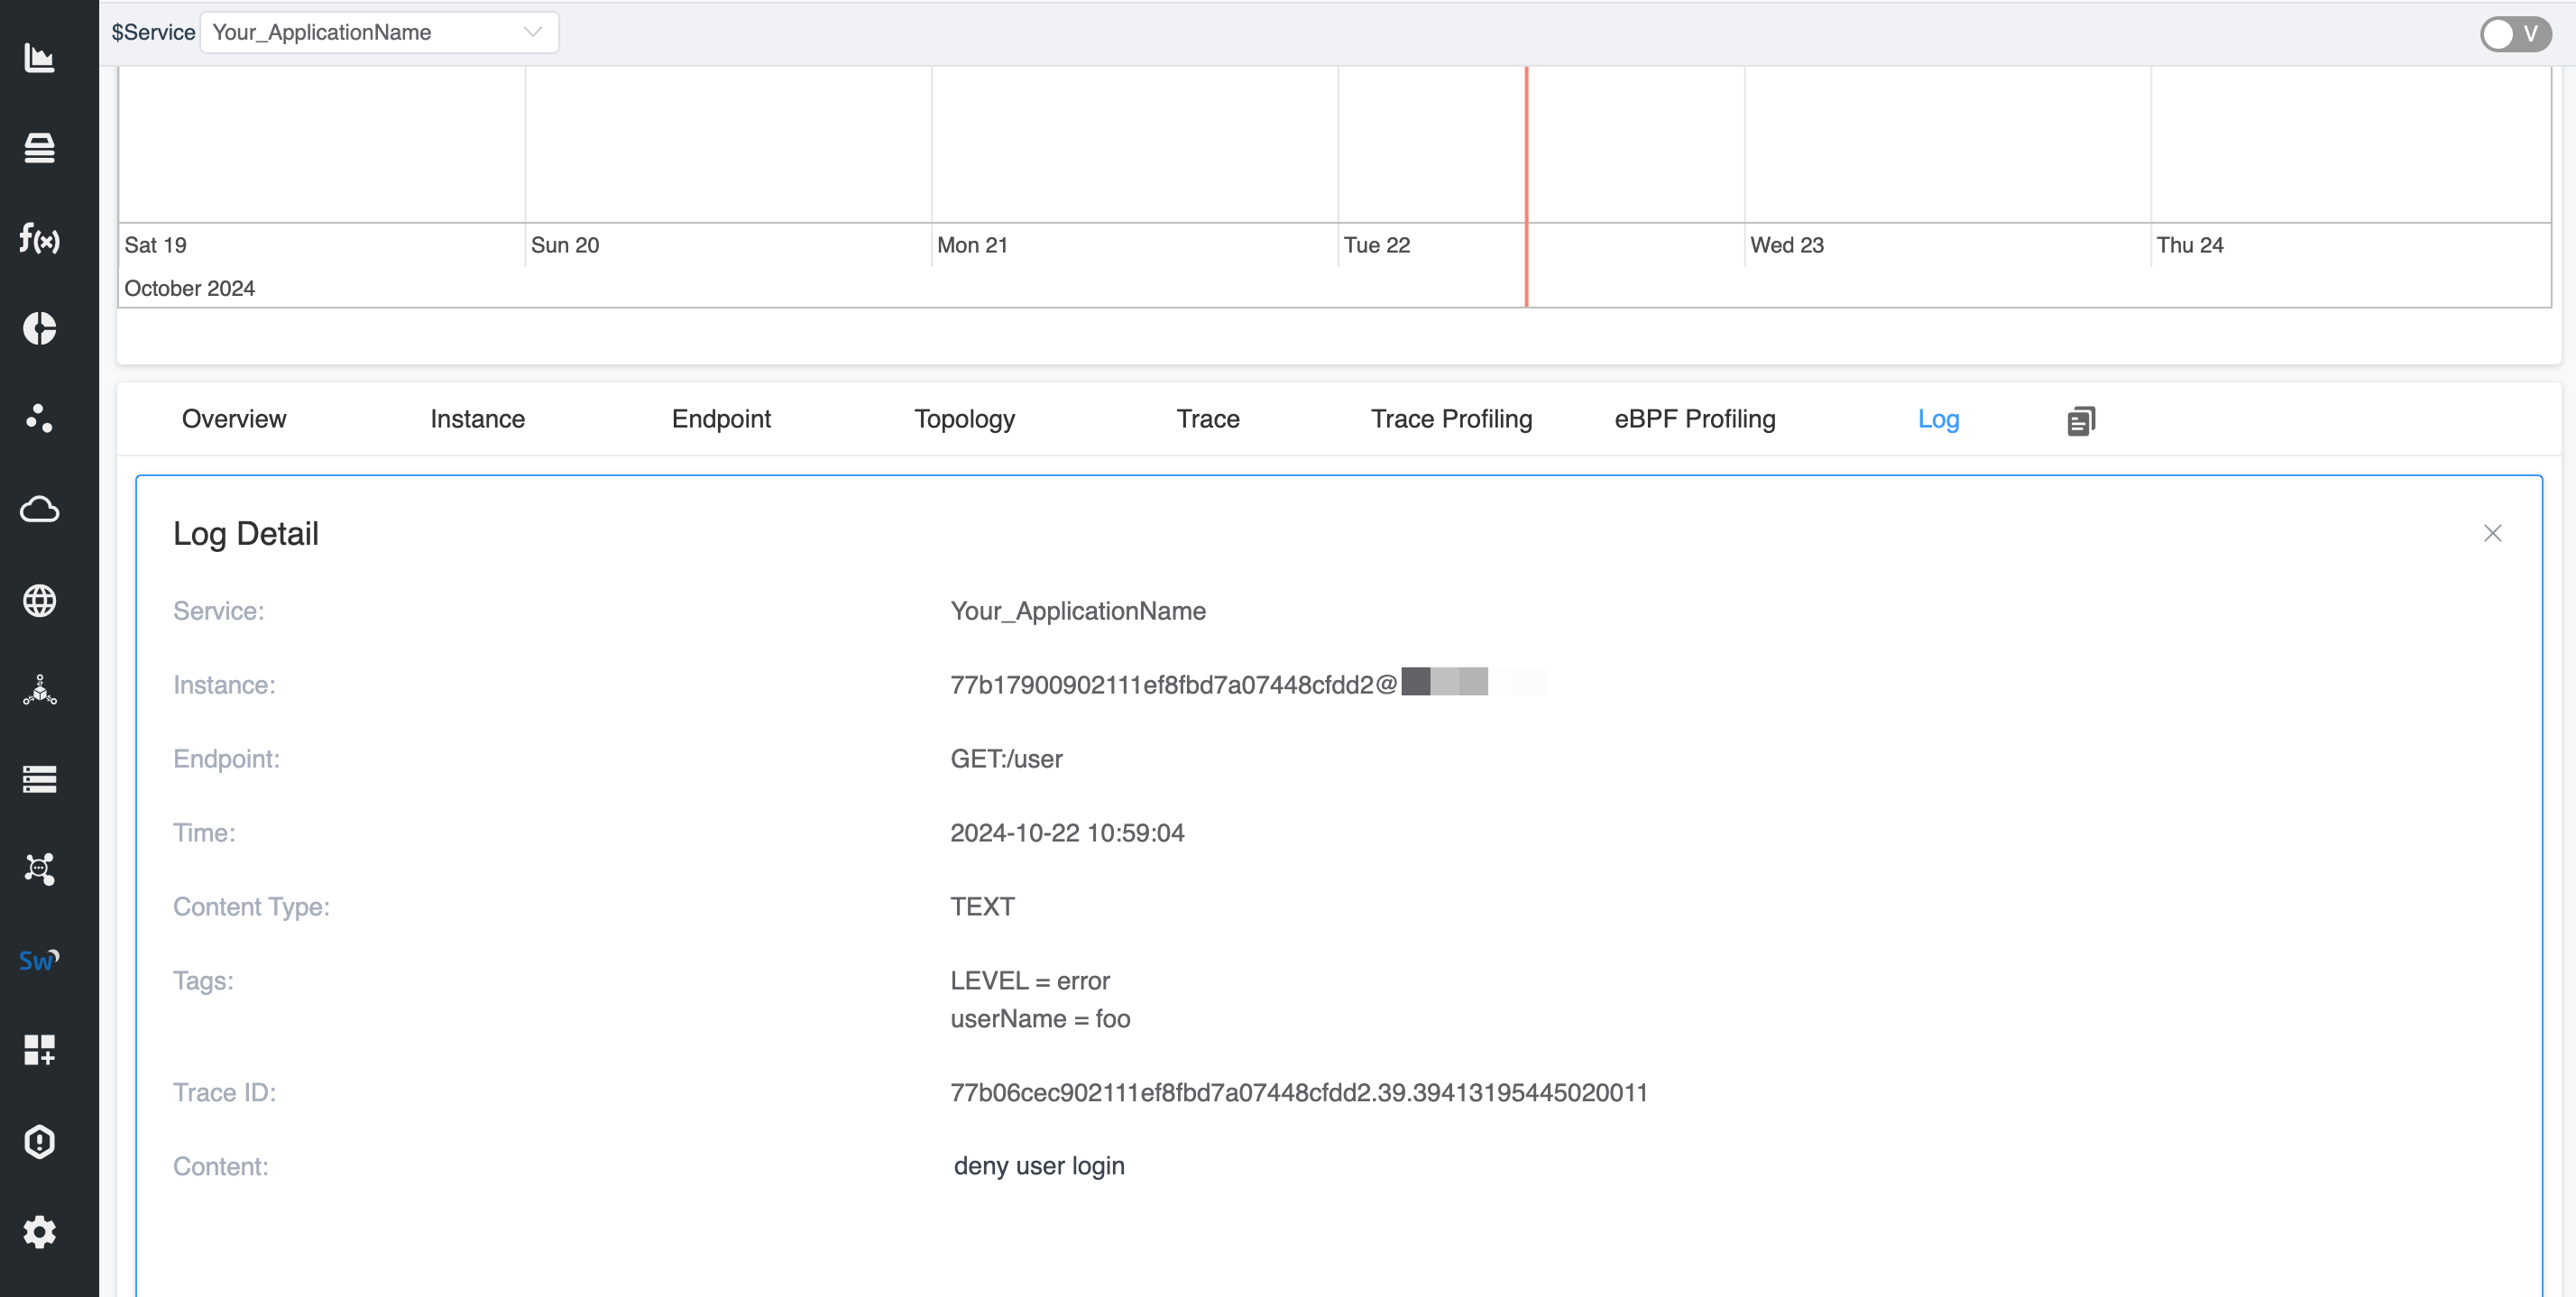Click the alerting shield icon in sidebar
This screenshot has height=1297, width=2576.
[40, 1142]
